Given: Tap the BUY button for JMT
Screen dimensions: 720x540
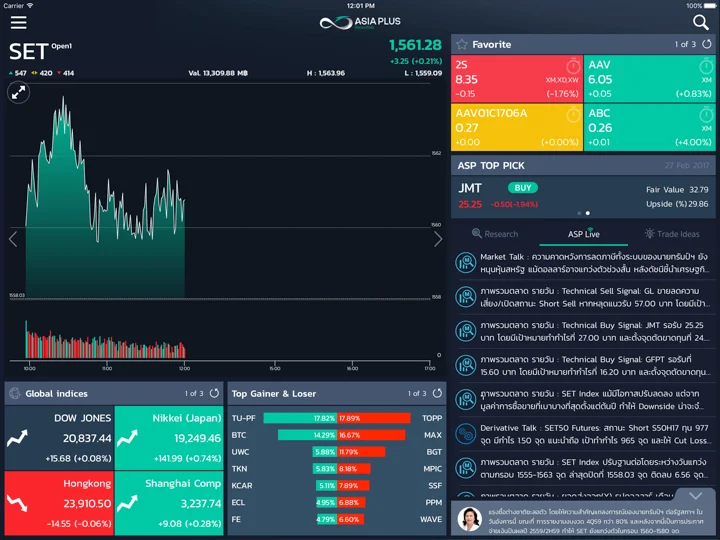Looking at the screenshot, I should tap(523, 188).
